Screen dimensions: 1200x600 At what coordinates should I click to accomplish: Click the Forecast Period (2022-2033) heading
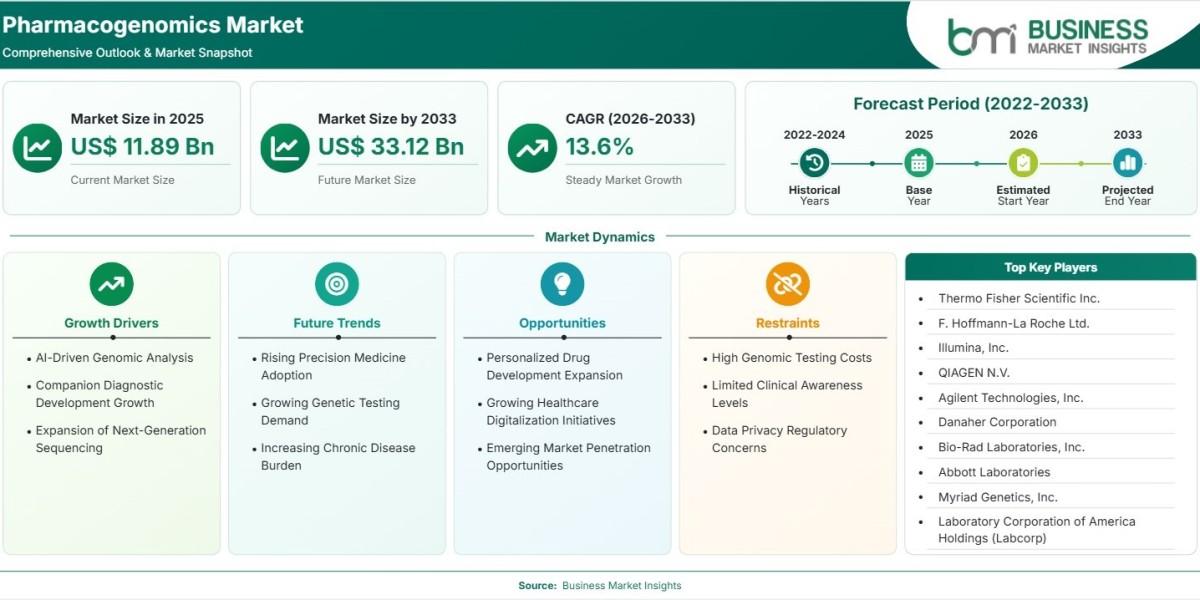click(971, 103)
